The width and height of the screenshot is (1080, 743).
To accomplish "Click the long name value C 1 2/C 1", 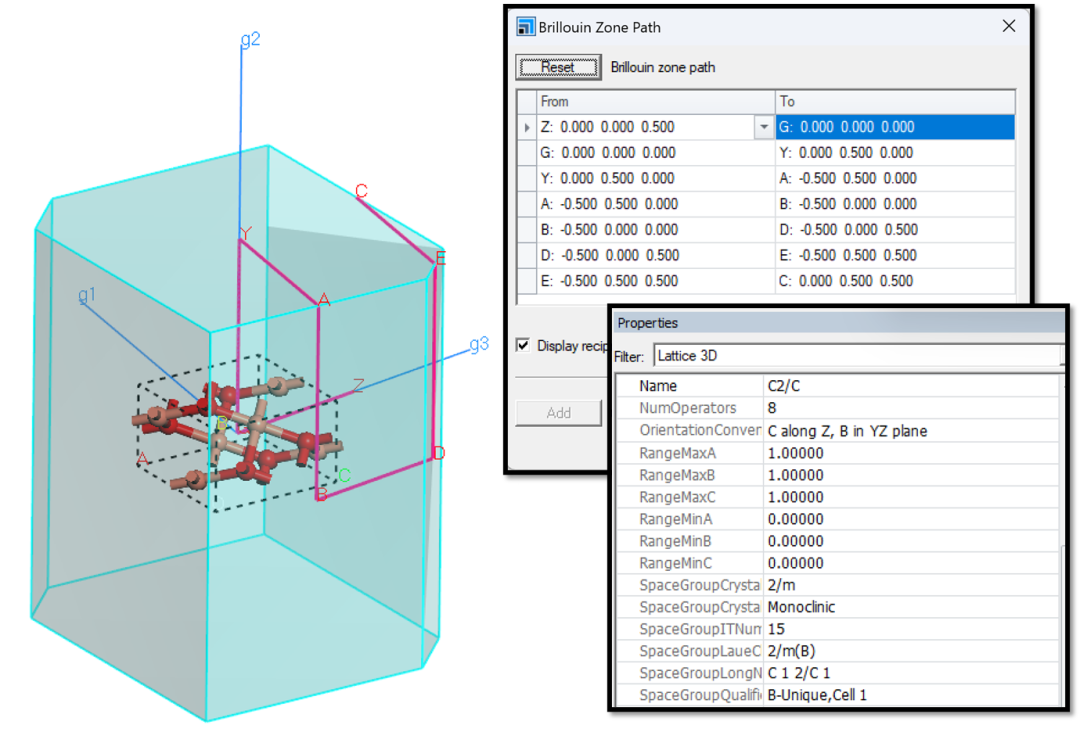I will 911,673.
